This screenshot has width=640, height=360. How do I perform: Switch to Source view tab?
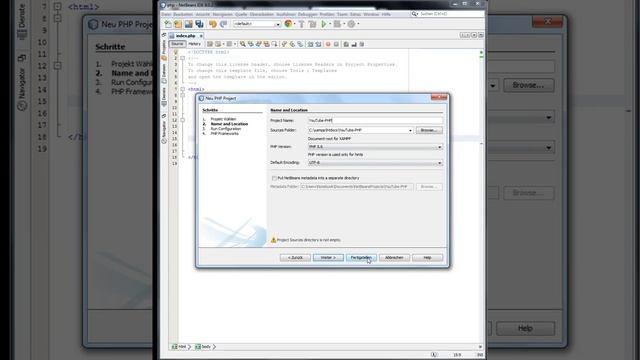click(177, 44)
